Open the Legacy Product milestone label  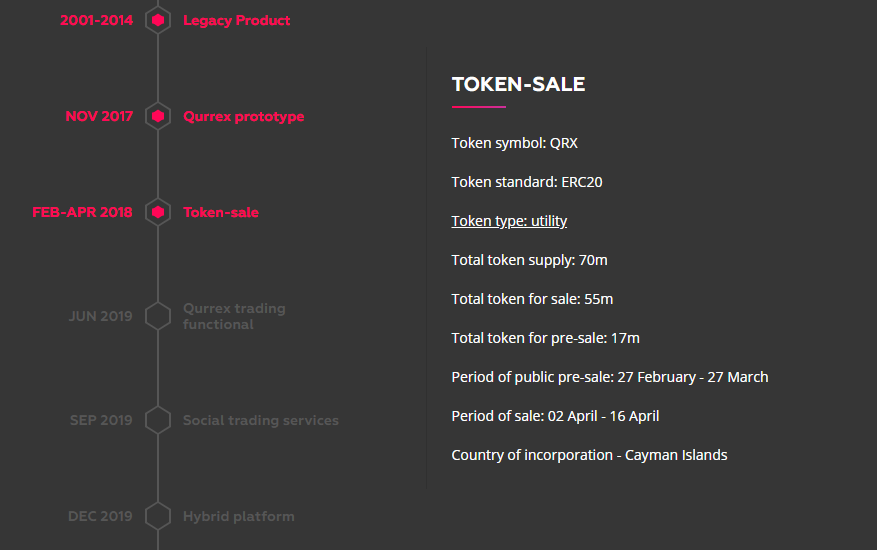tap(237, 21)
